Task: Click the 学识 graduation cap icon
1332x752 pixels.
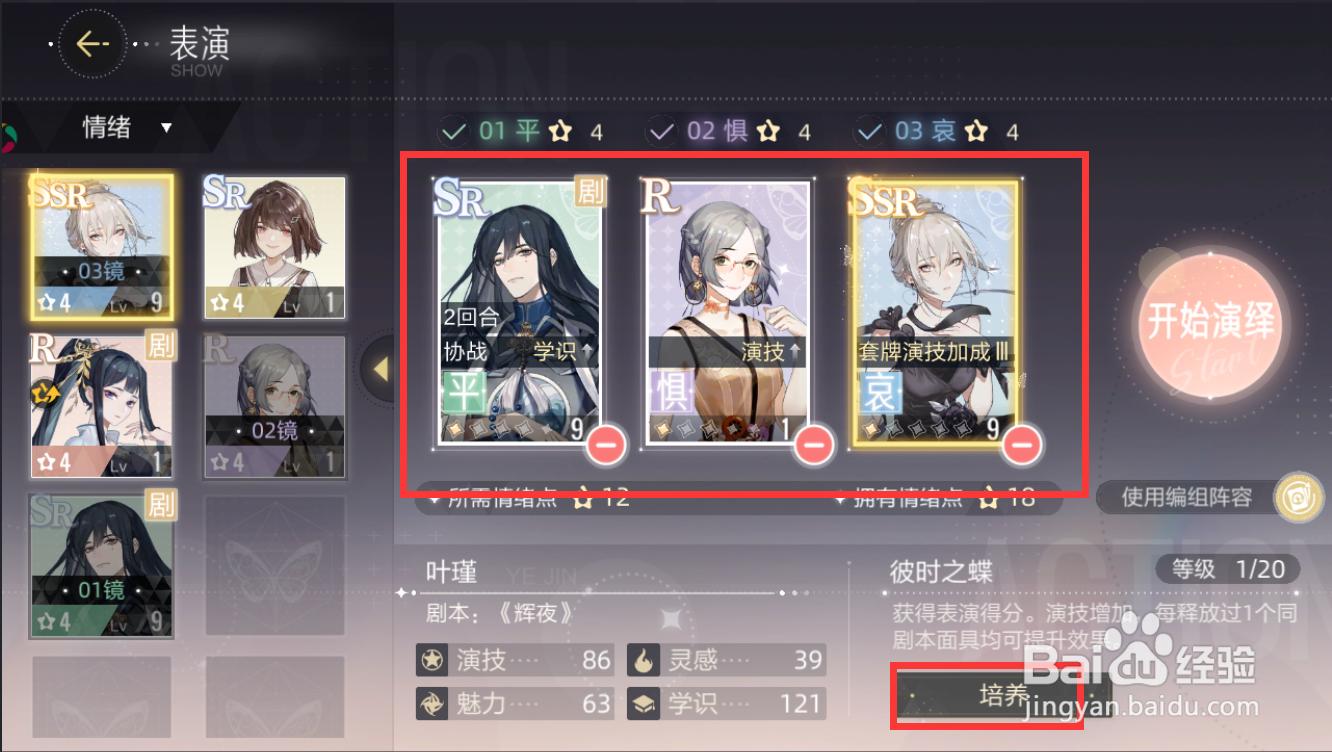Action: point(642,704)
